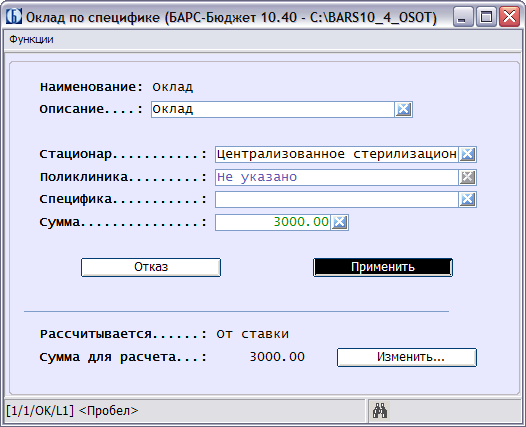Clear the Специфика field with its X icon
The height and width of the screenshot is (427, 526).
point(467,200)
